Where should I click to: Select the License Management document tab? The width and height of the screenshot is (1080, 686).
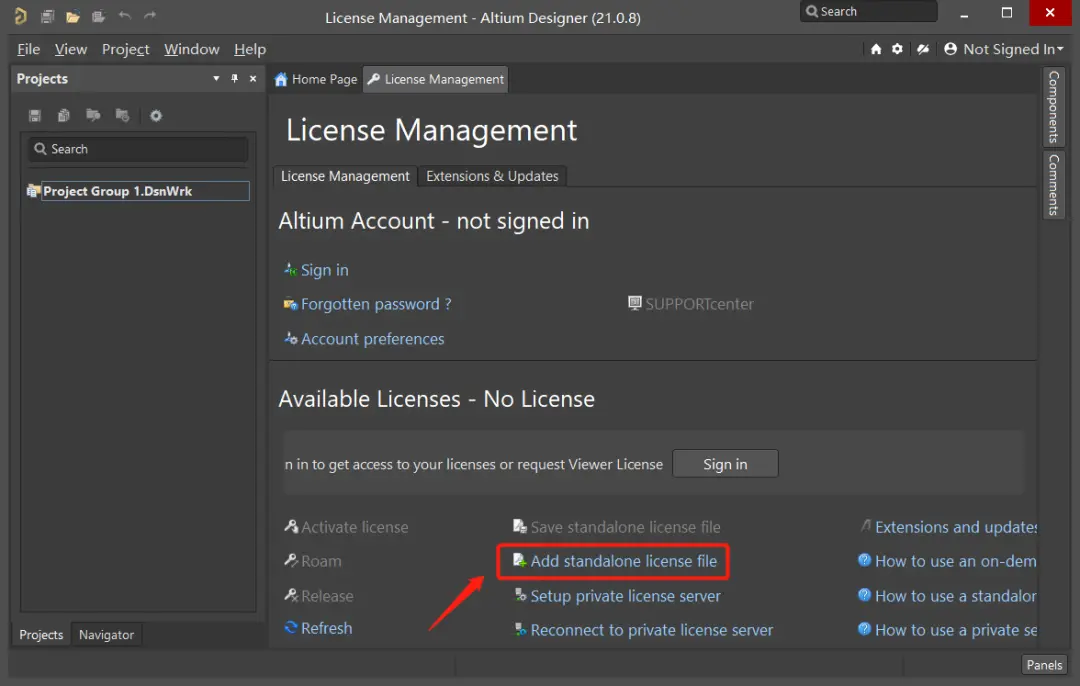coord(435,79)
